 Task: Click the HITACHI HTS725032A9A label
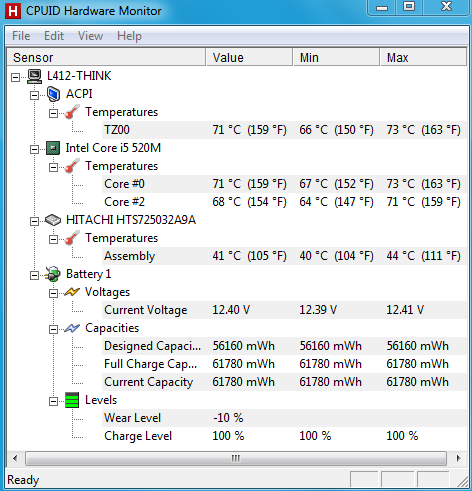tap(131, 220)
